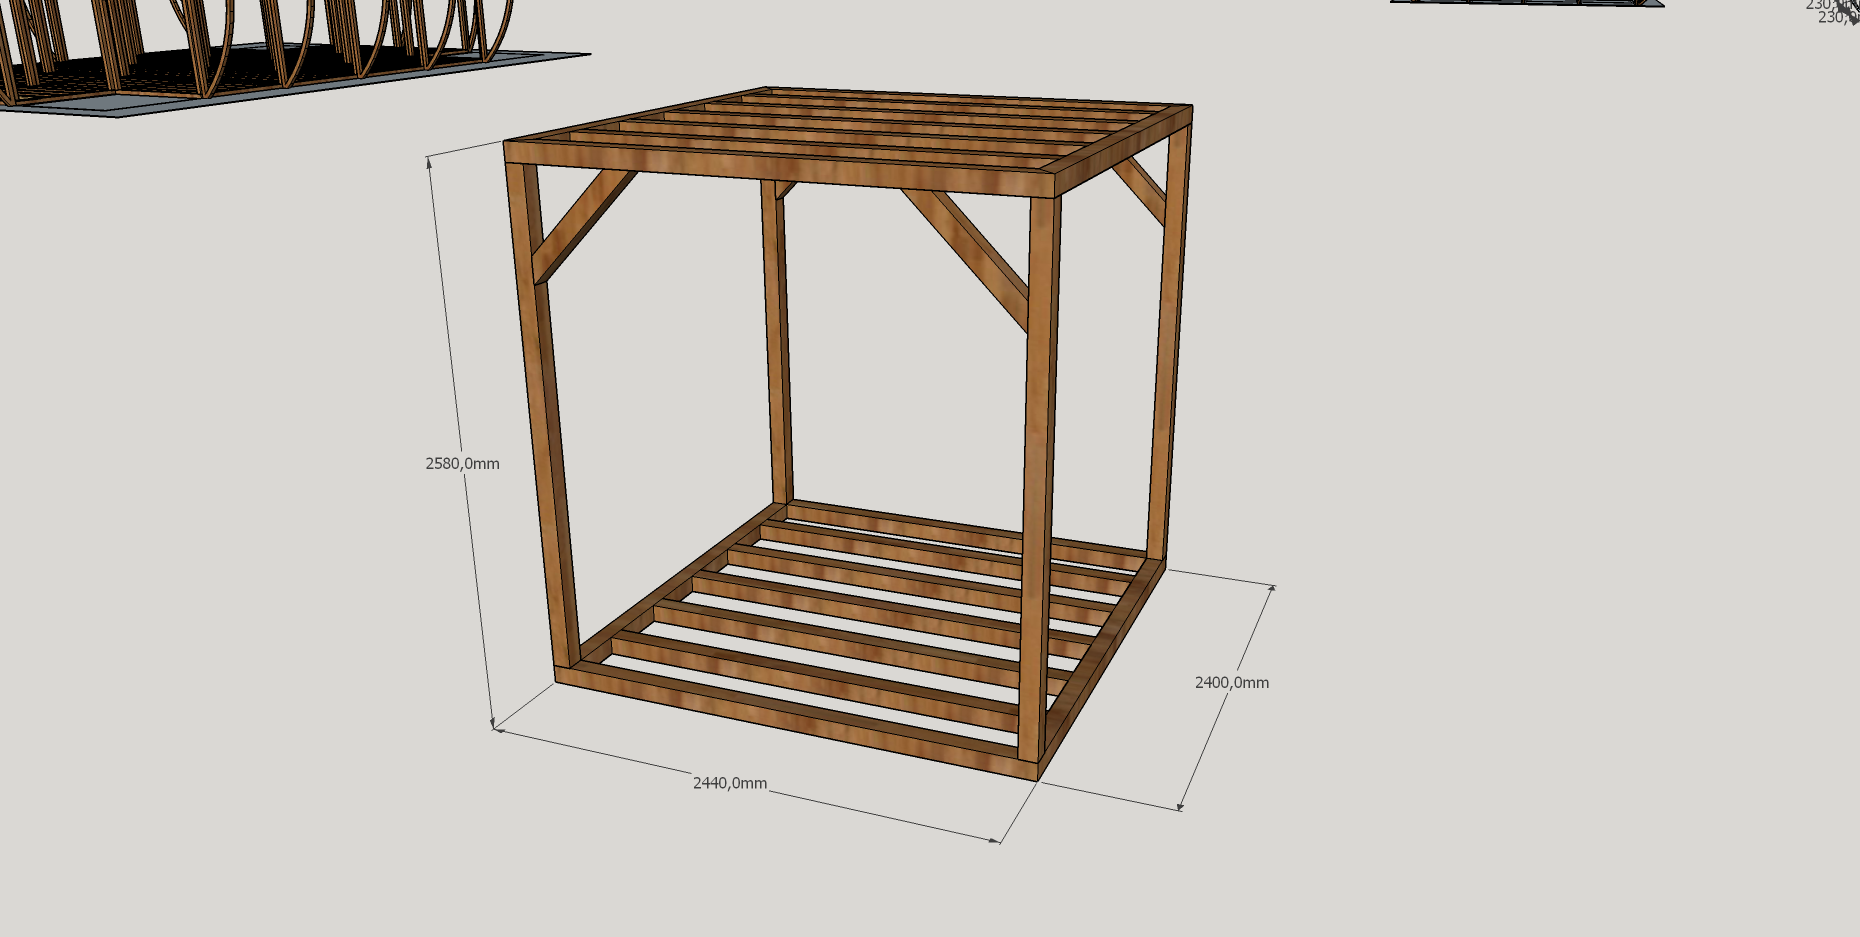
Task: Click the 230,0mm label near the top-right panel
Action: tap(1822, 6)
